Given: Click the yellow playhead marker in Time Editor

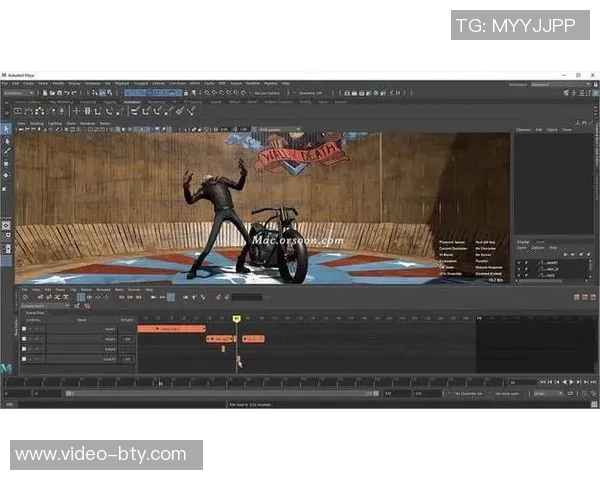Looking at the screenshot, I should pyautogui.click(x=237, y=318).
